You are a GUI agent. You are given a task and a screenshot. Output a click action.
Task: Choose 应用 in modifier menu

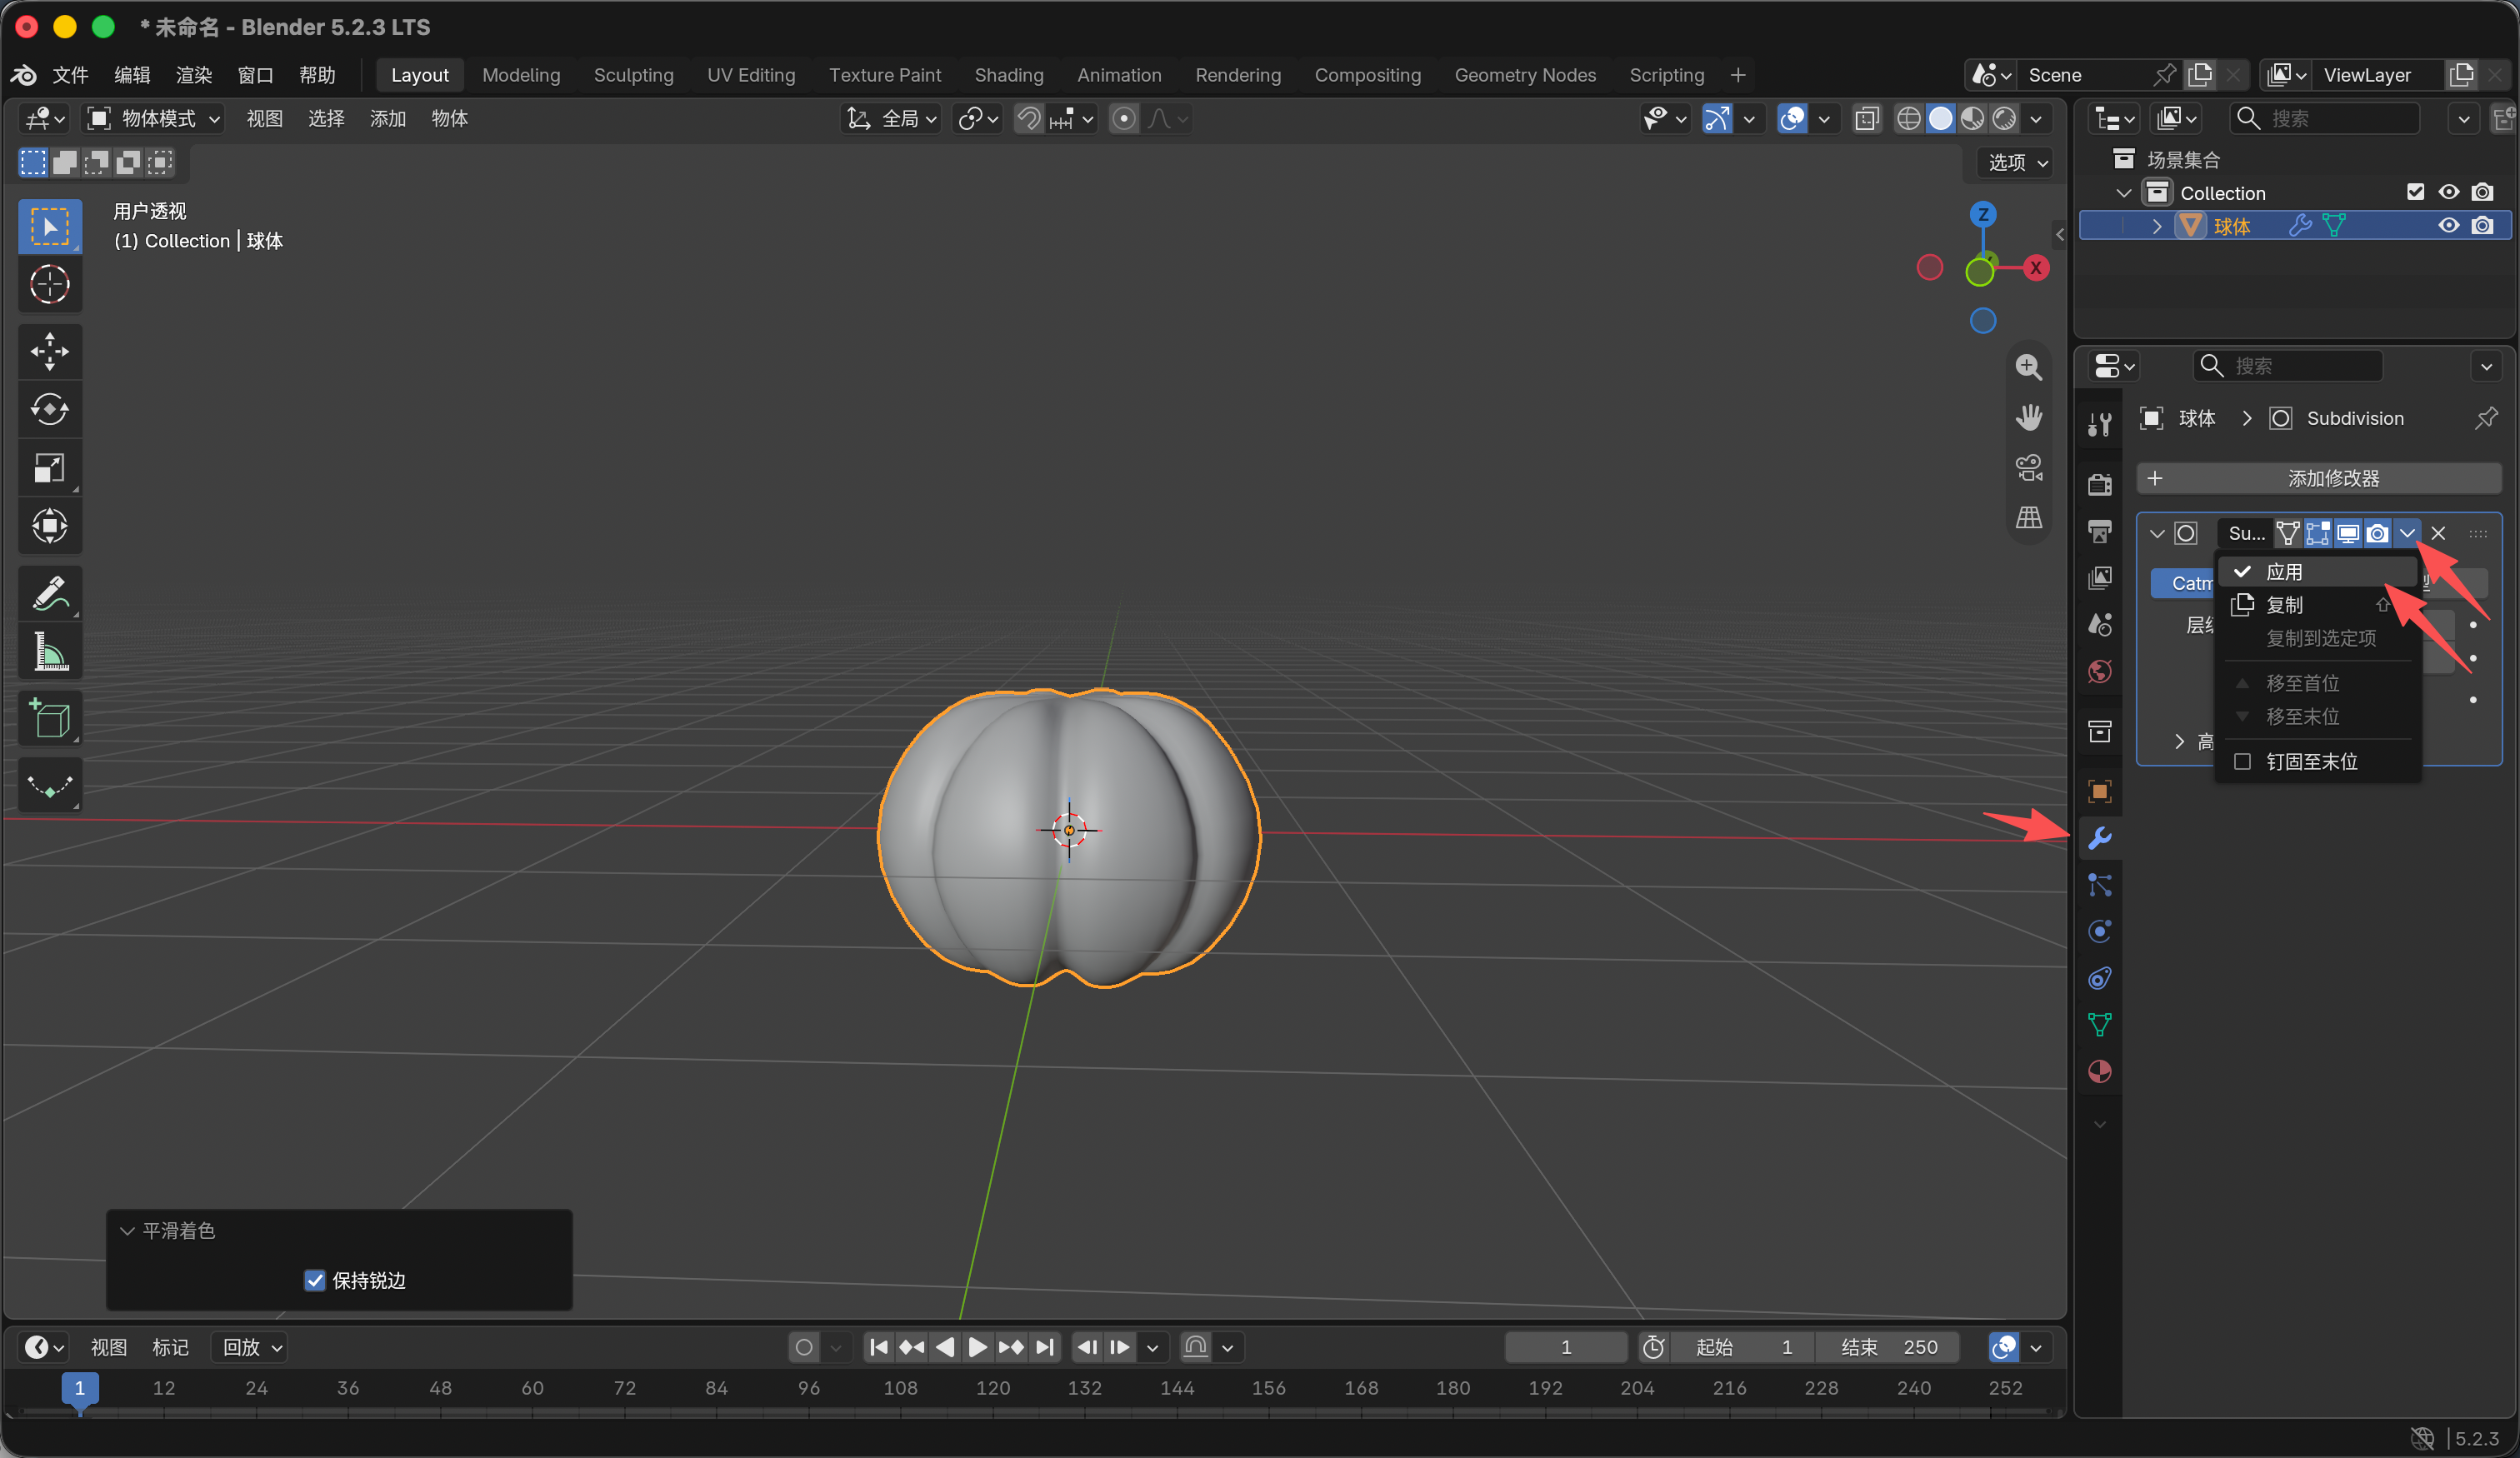pyautogui.click(x=2317, y=571)
